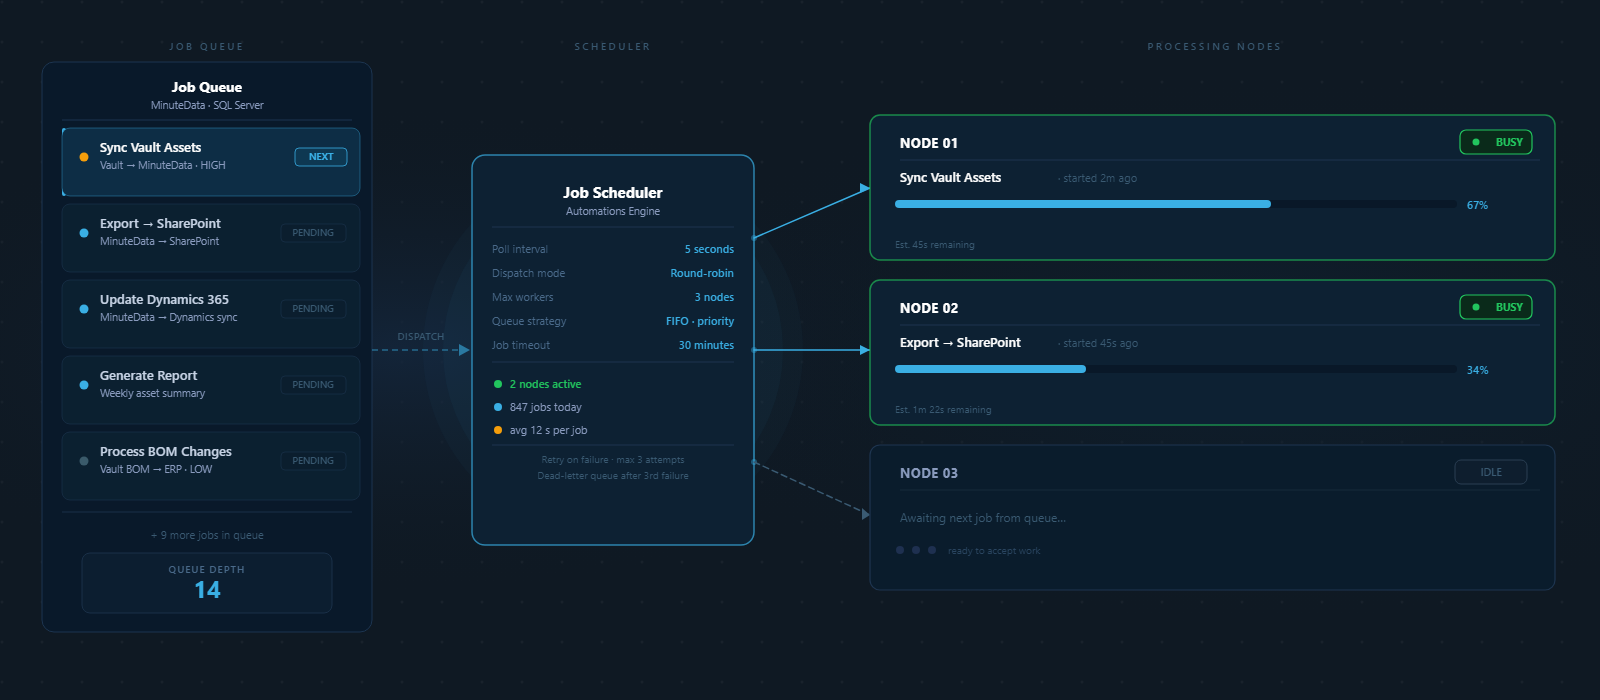Click the NEXT badge on Sync Vault Assets
Screen dimensions: 1600x700
coord(321,157)
